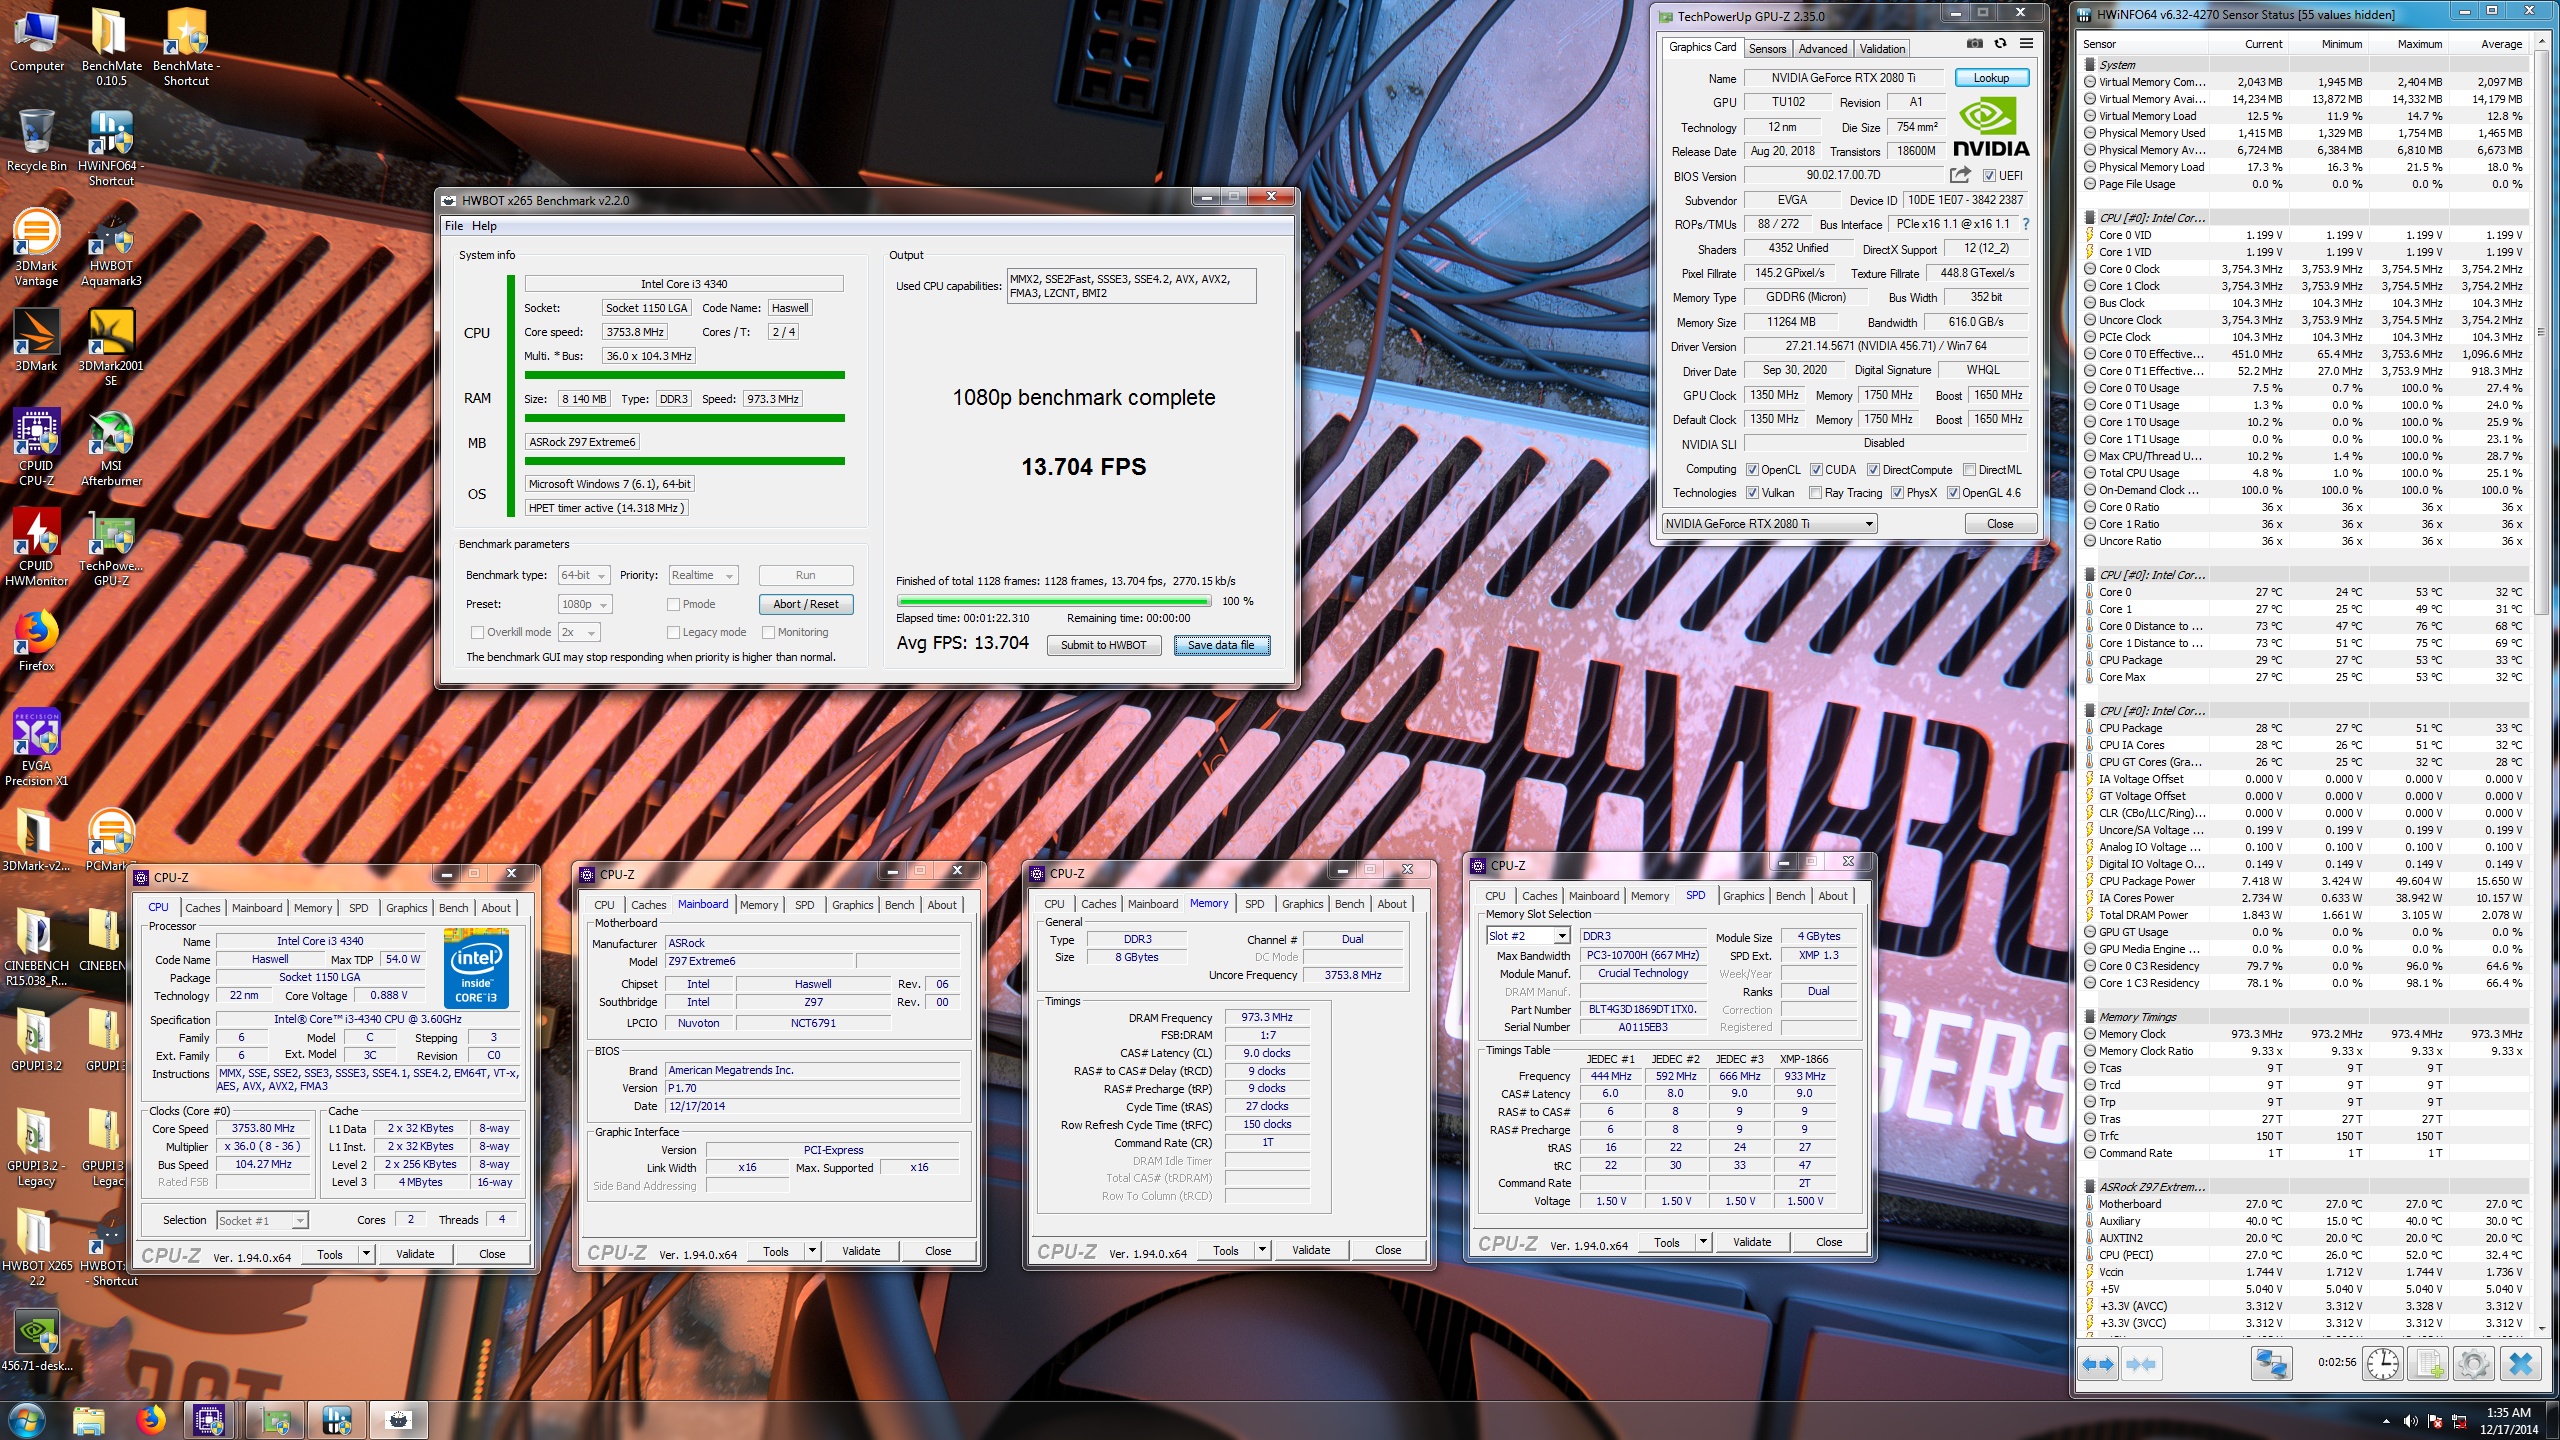Switch to HWiNFO64 on the taskbar
The width and height of the screenshot is (2560, 1440).
tap(337, 1420)
